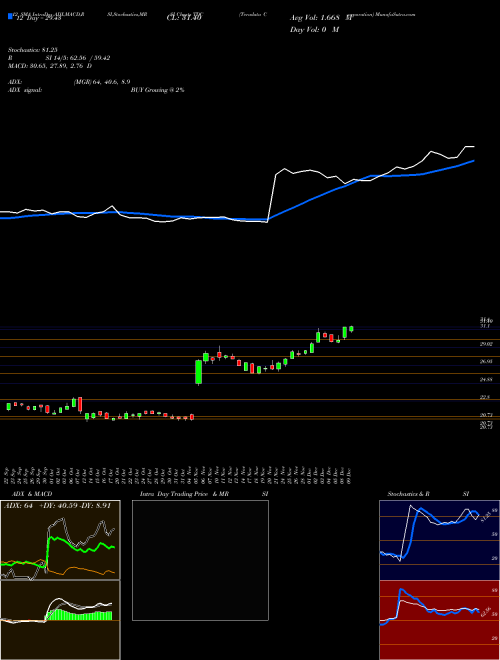The height and width of the screenshot is (660, 500).
Task: Click the 'MACD: 30.65, 27.89, 2.76 D' line
Action: coord(50,66)
